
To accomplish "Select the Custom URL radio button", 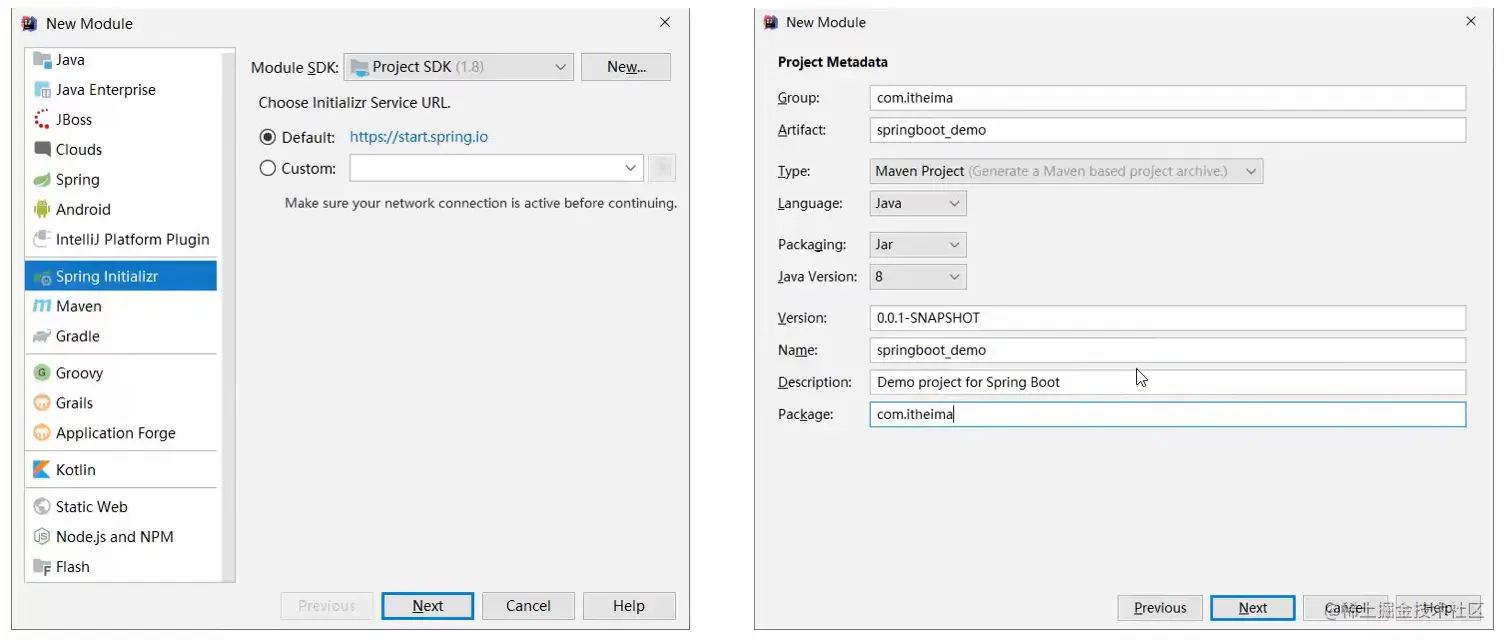I will [x=267, y=168].
